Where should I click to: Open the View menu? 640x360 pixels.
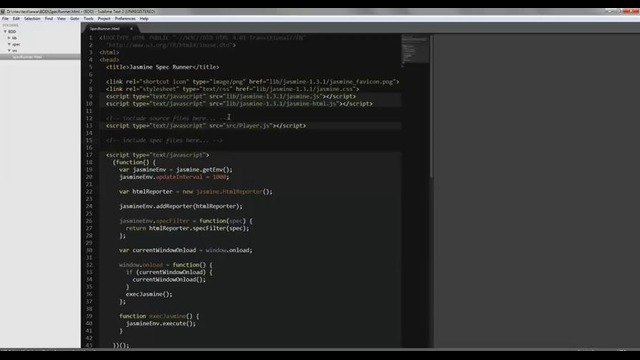[x=61, y=19]
